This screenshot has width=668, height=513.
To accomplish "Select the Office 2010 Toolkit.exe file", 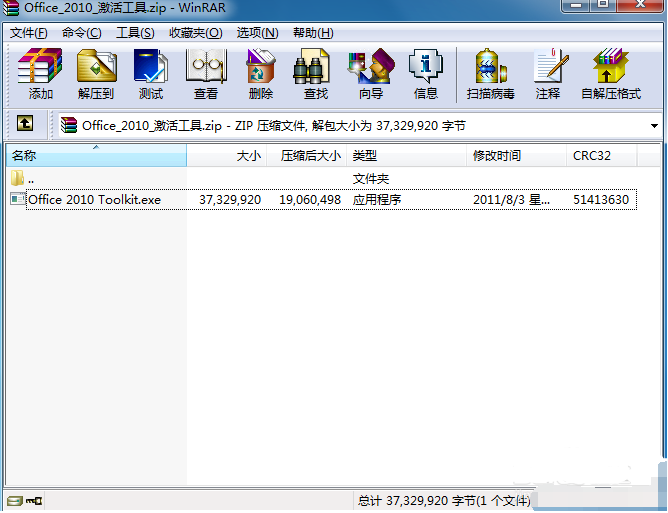I will pyautogui.click(x=94, y=200).
